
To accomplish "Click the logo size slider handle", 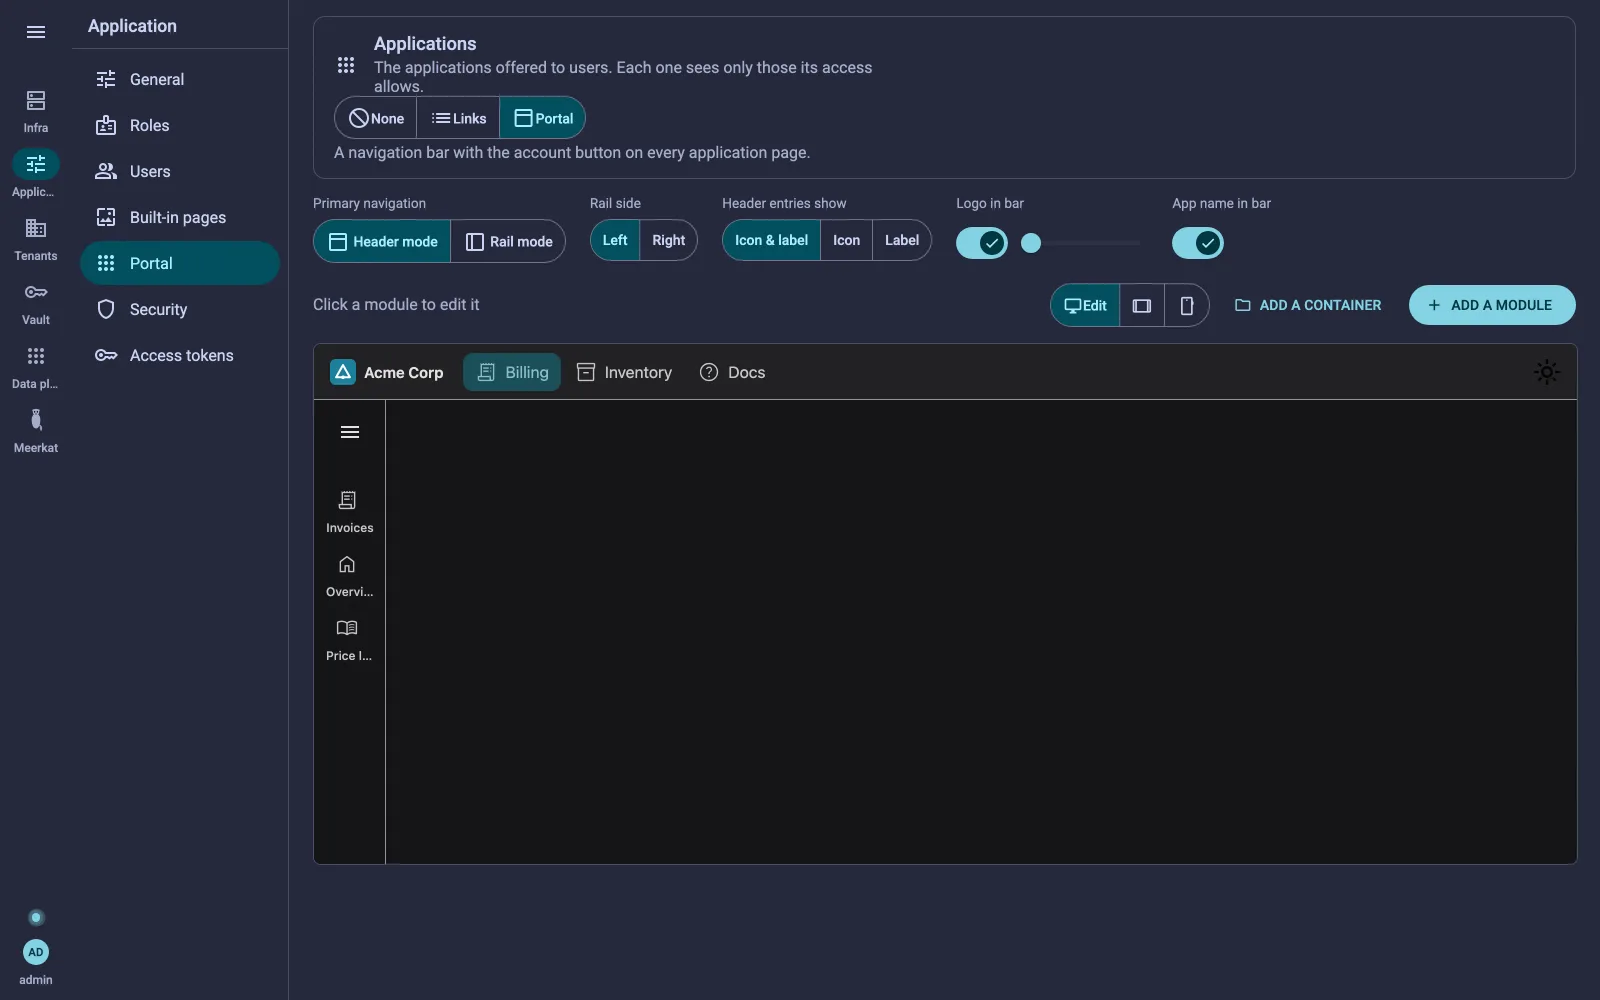I will 1031,242.
